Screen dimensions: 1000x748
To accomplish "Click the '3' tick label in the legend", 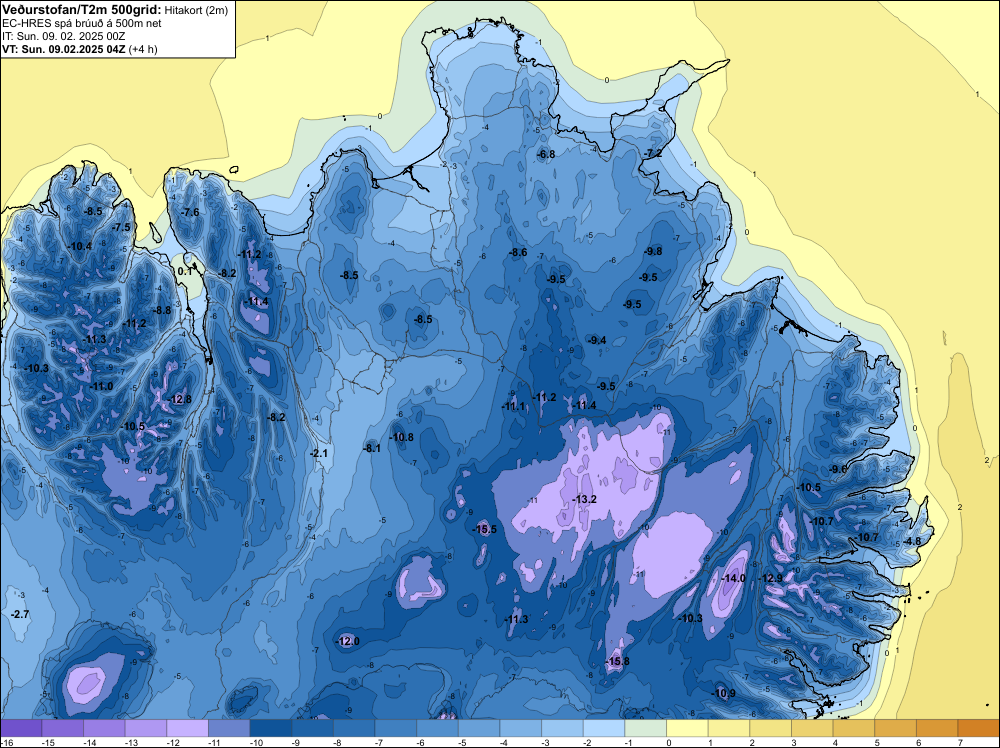I will 794,743.
